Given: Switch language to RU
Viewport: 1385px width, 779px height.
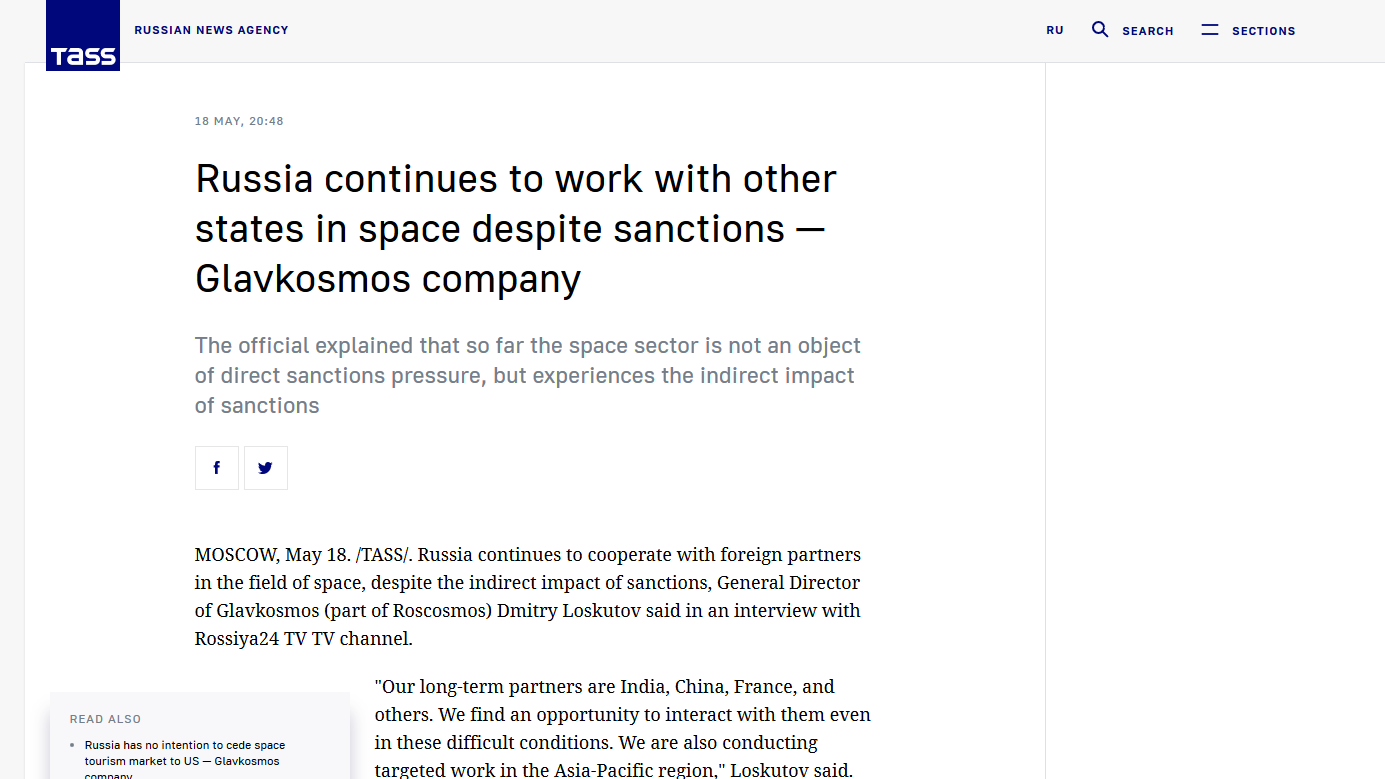Looking at the screenshot, I should click(1055, 30).
